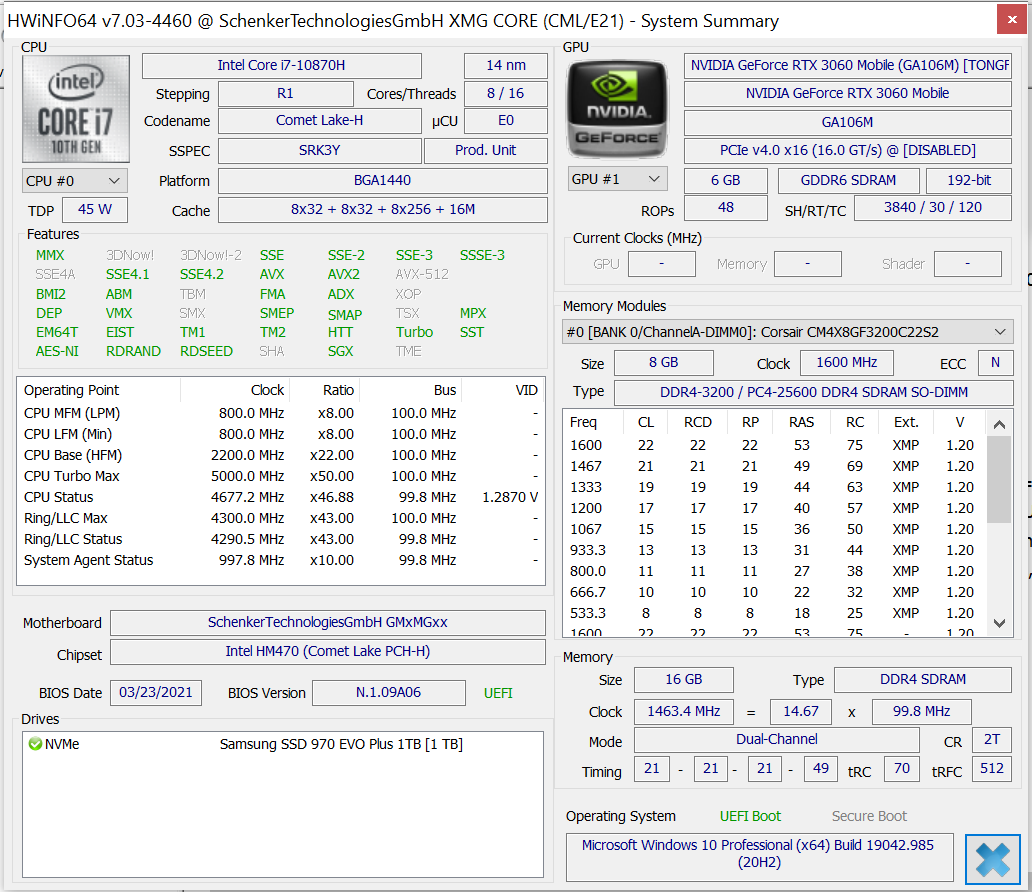Viewport: 1032px width, 892px height.
Task: Click the Turbo feature label
Action: tap(415, 332)
